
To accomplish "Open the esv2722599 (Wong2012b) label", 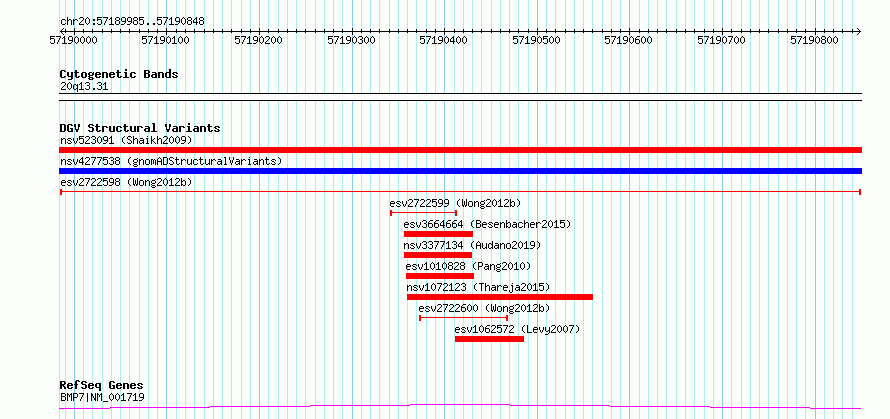I will [x=455, y=203].
